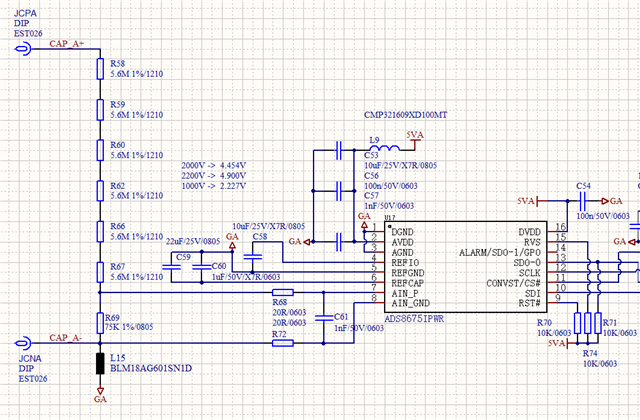Select resistor R62 symbol
Screen dimensions: 640x420
tap(100, 191)
